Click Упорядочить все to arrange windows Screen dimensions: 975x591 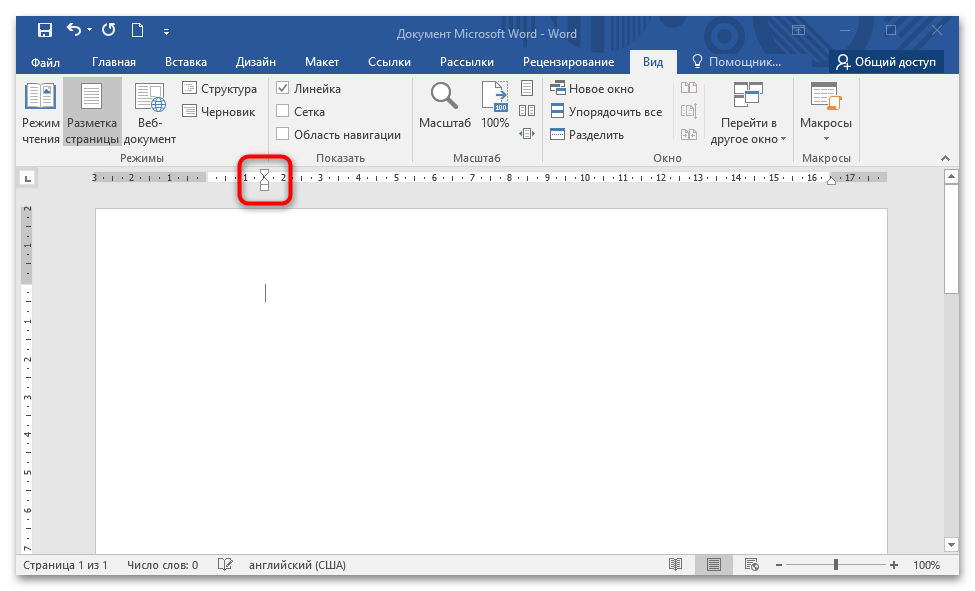tap(606, 111)
